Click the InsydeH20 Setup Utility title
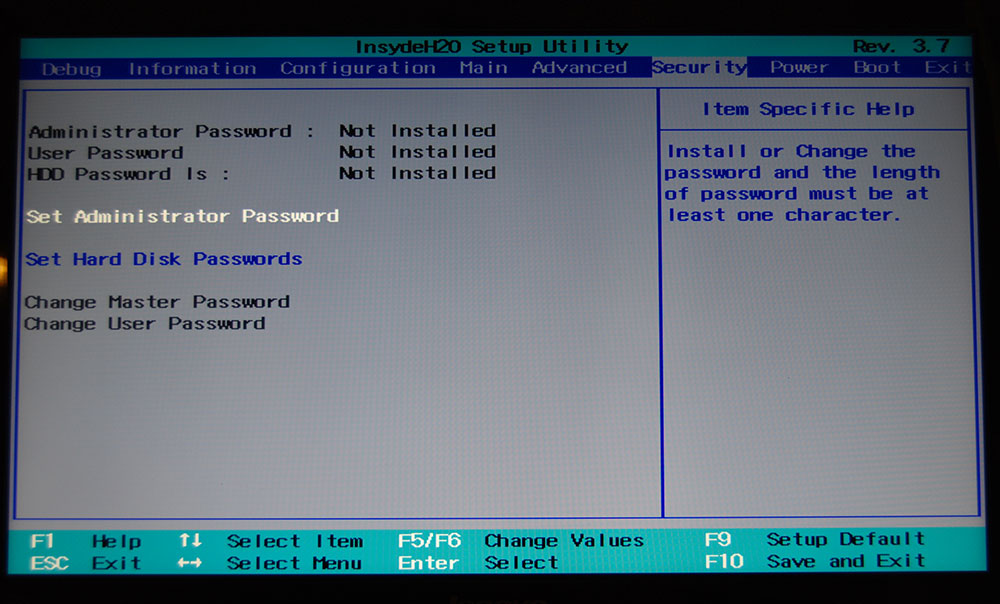Viewport: 1000px width, 604px height. click(x=492, y=46)
